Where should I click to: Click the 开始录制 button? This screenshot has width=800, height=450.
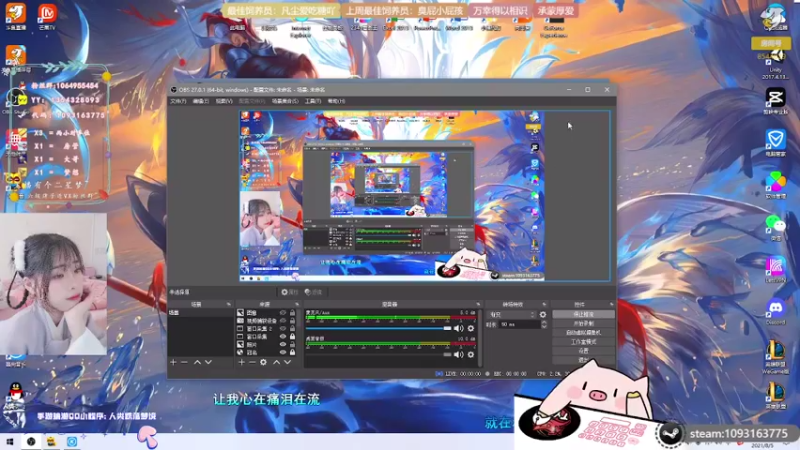point(583,323)
